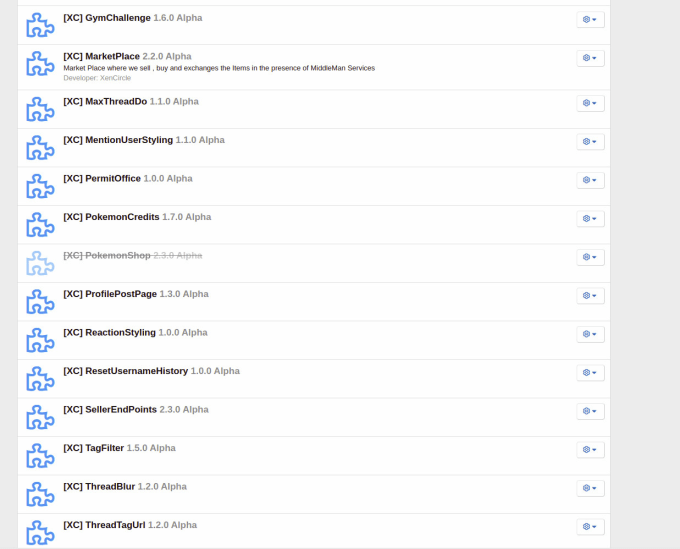Click the puzzle icon for ThreadTagUrl add-on
Viewport: 680px width, 549px height.
[40, 533]
